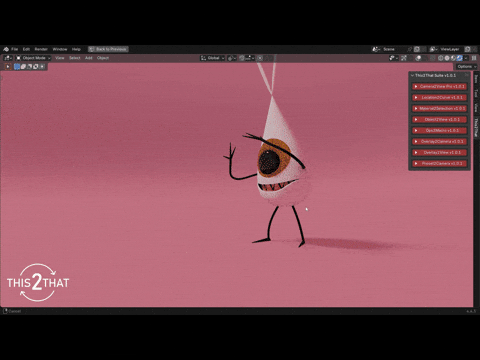
Task: Expand the Camera2View Pro section
Action: (439, 86)
